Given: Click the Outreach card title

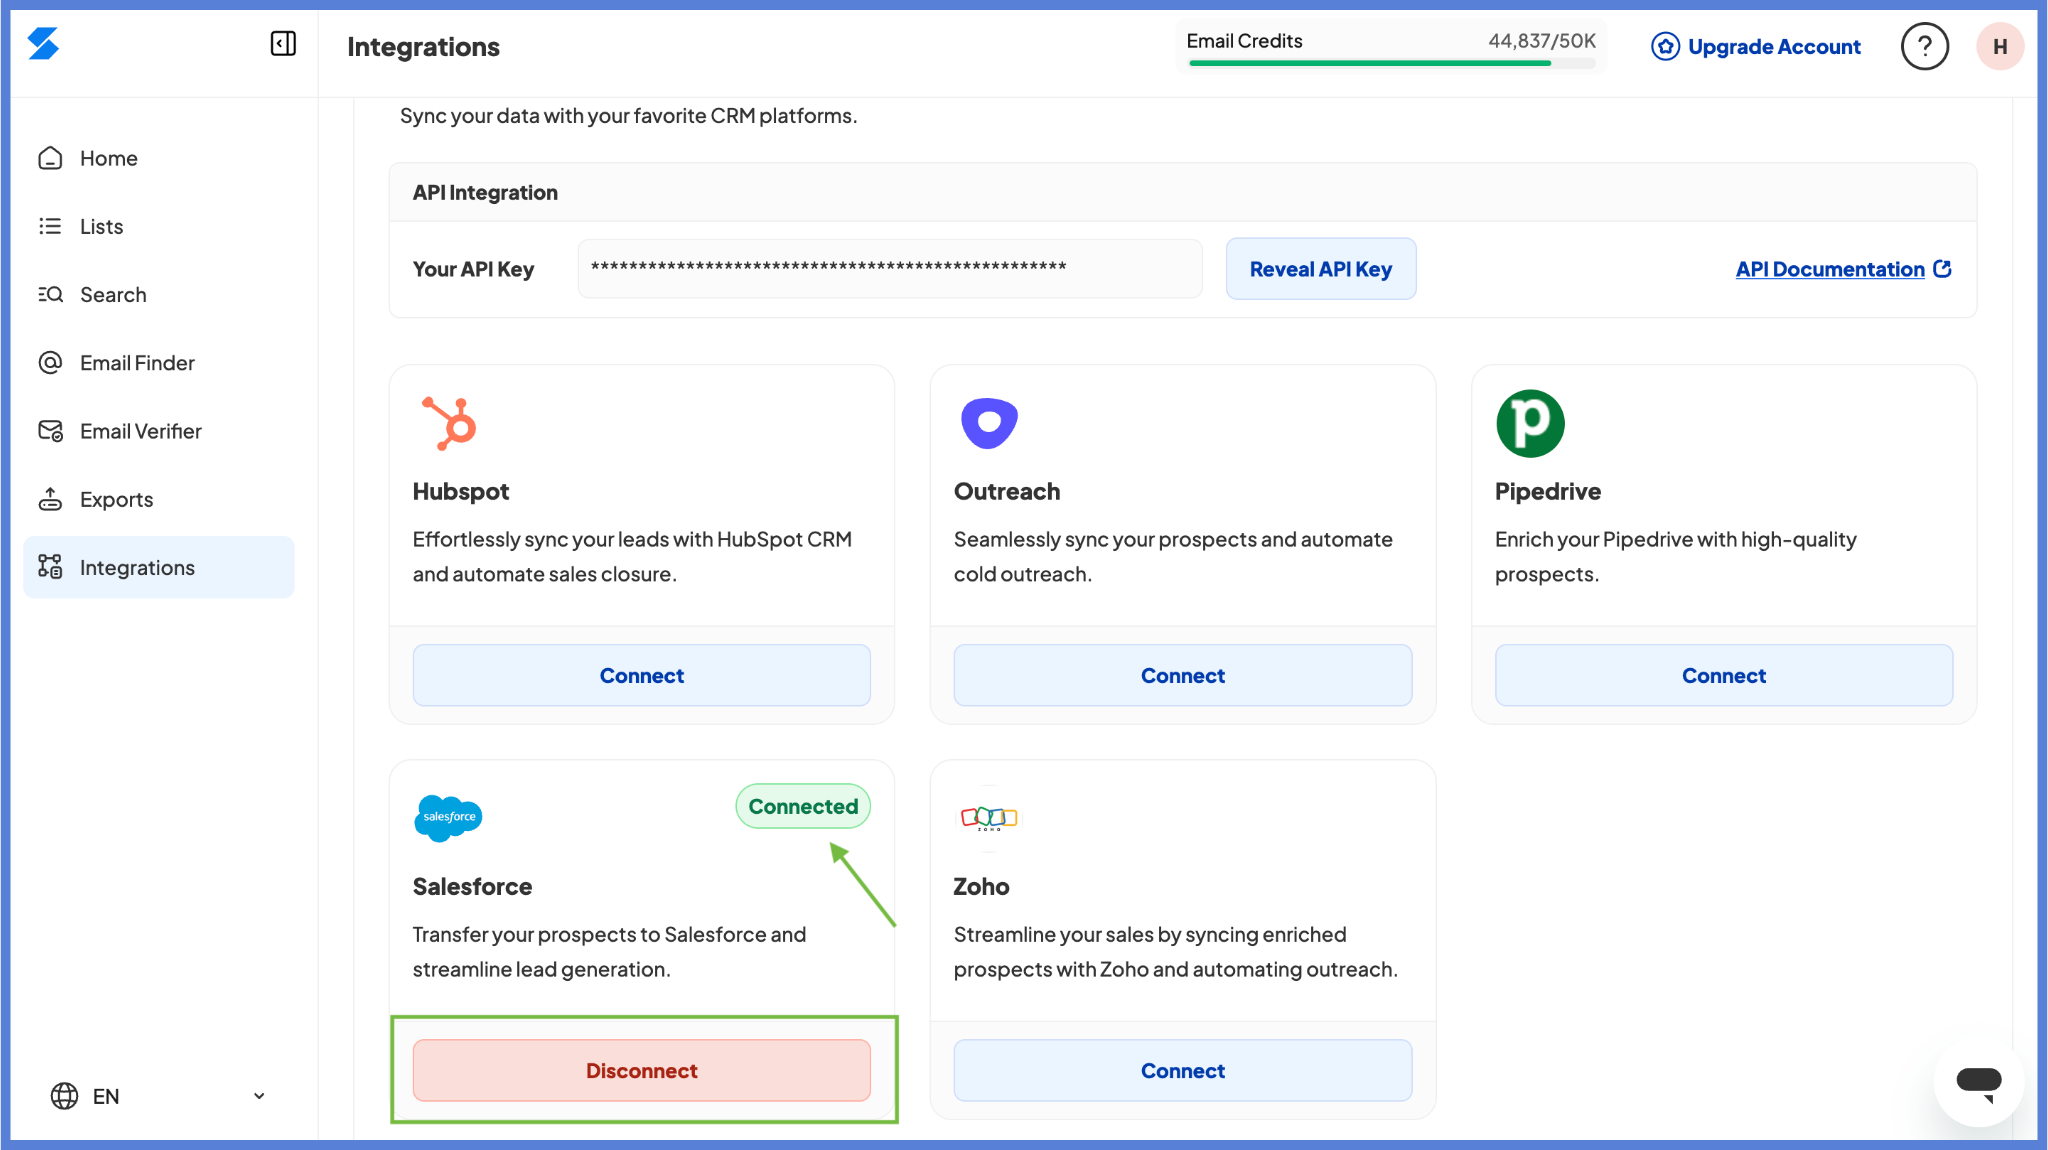Looking at the screenshot, I should [1006, 491].
